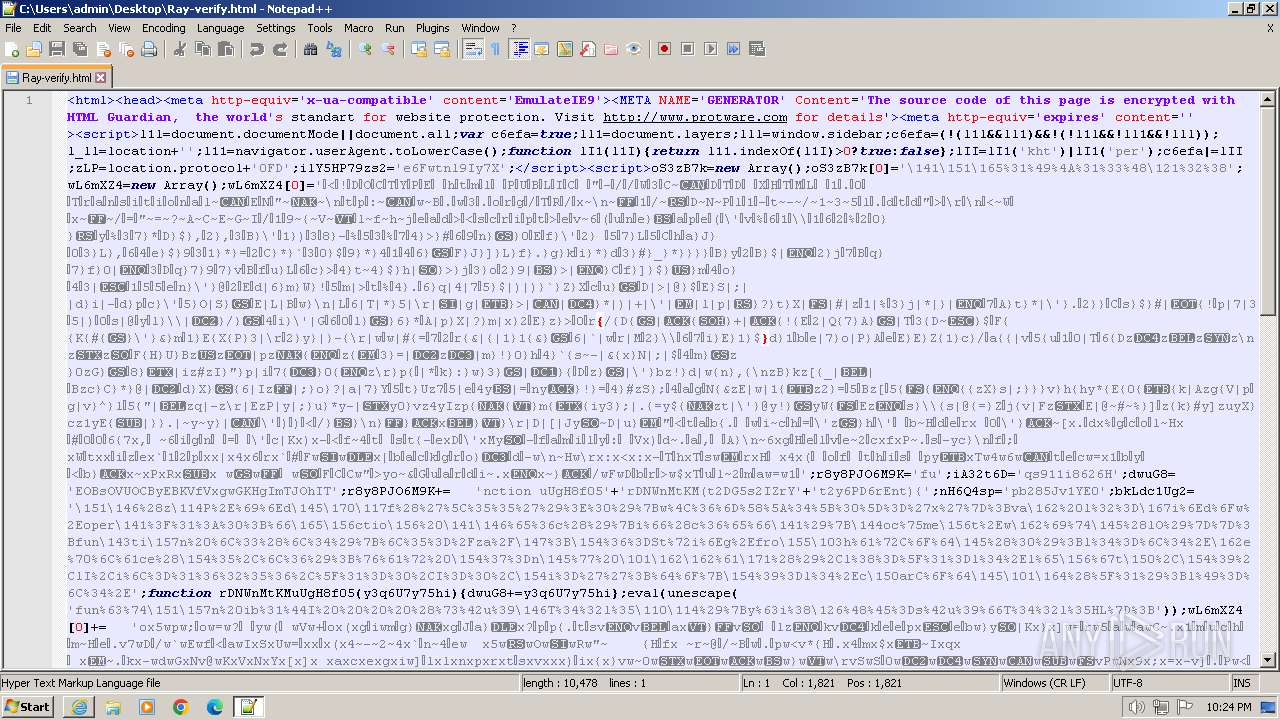Create a new file with the New icon
The width and height of the screenshot is (1280, 720).
13,49
